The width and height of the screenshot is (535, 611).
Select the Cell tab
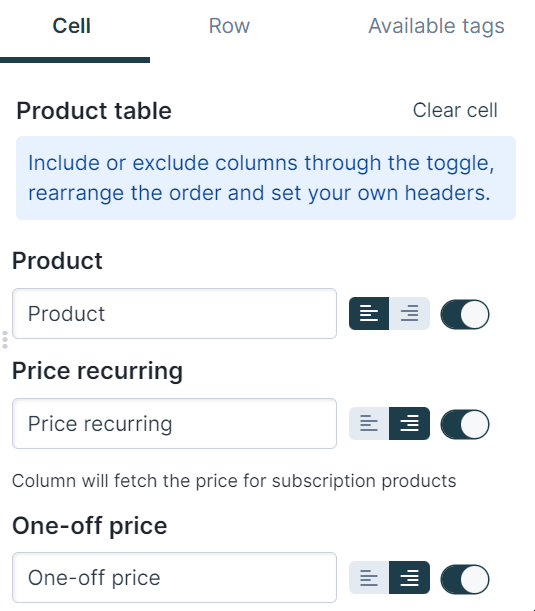coord(72,26)
